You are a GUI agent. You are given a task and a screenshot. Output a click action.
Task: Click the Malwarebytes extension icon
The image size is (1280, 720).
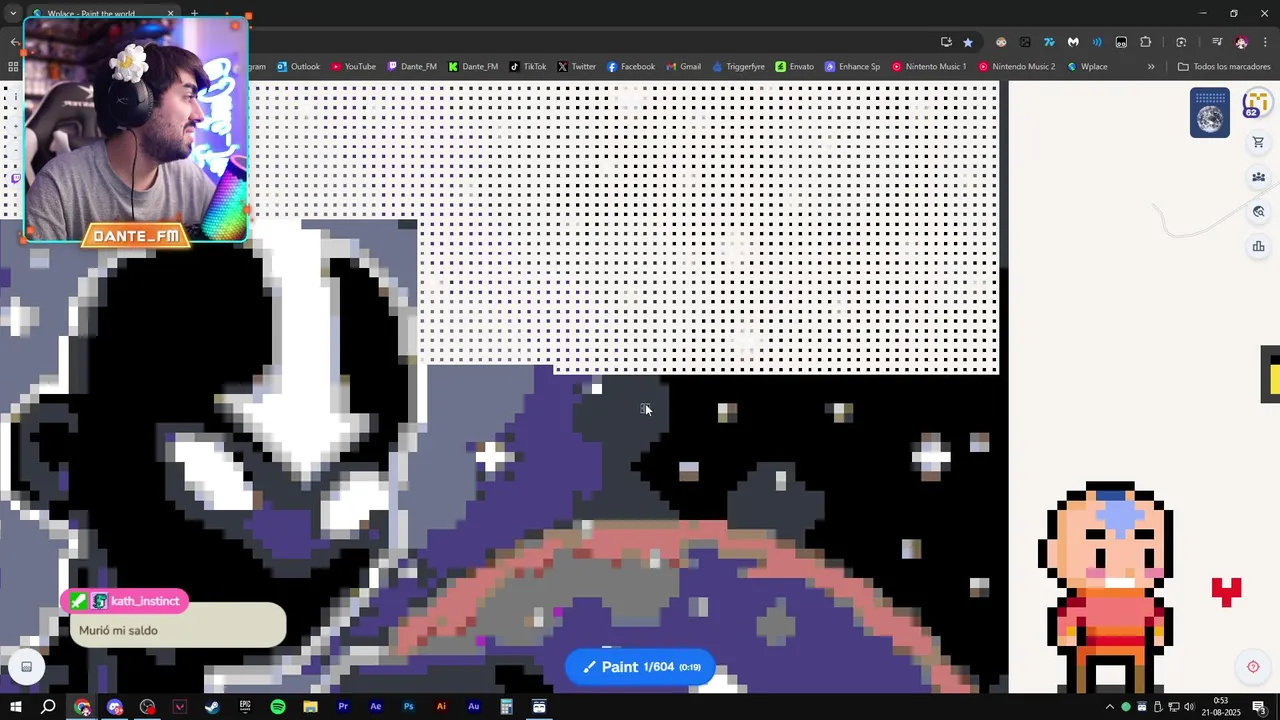click(1073, 42)
